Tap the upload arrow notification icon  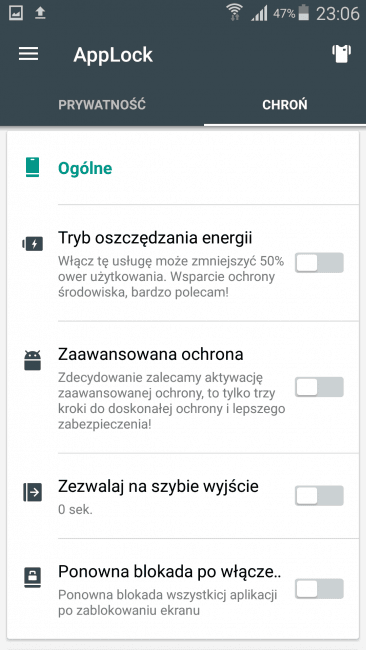pos(40,13)
